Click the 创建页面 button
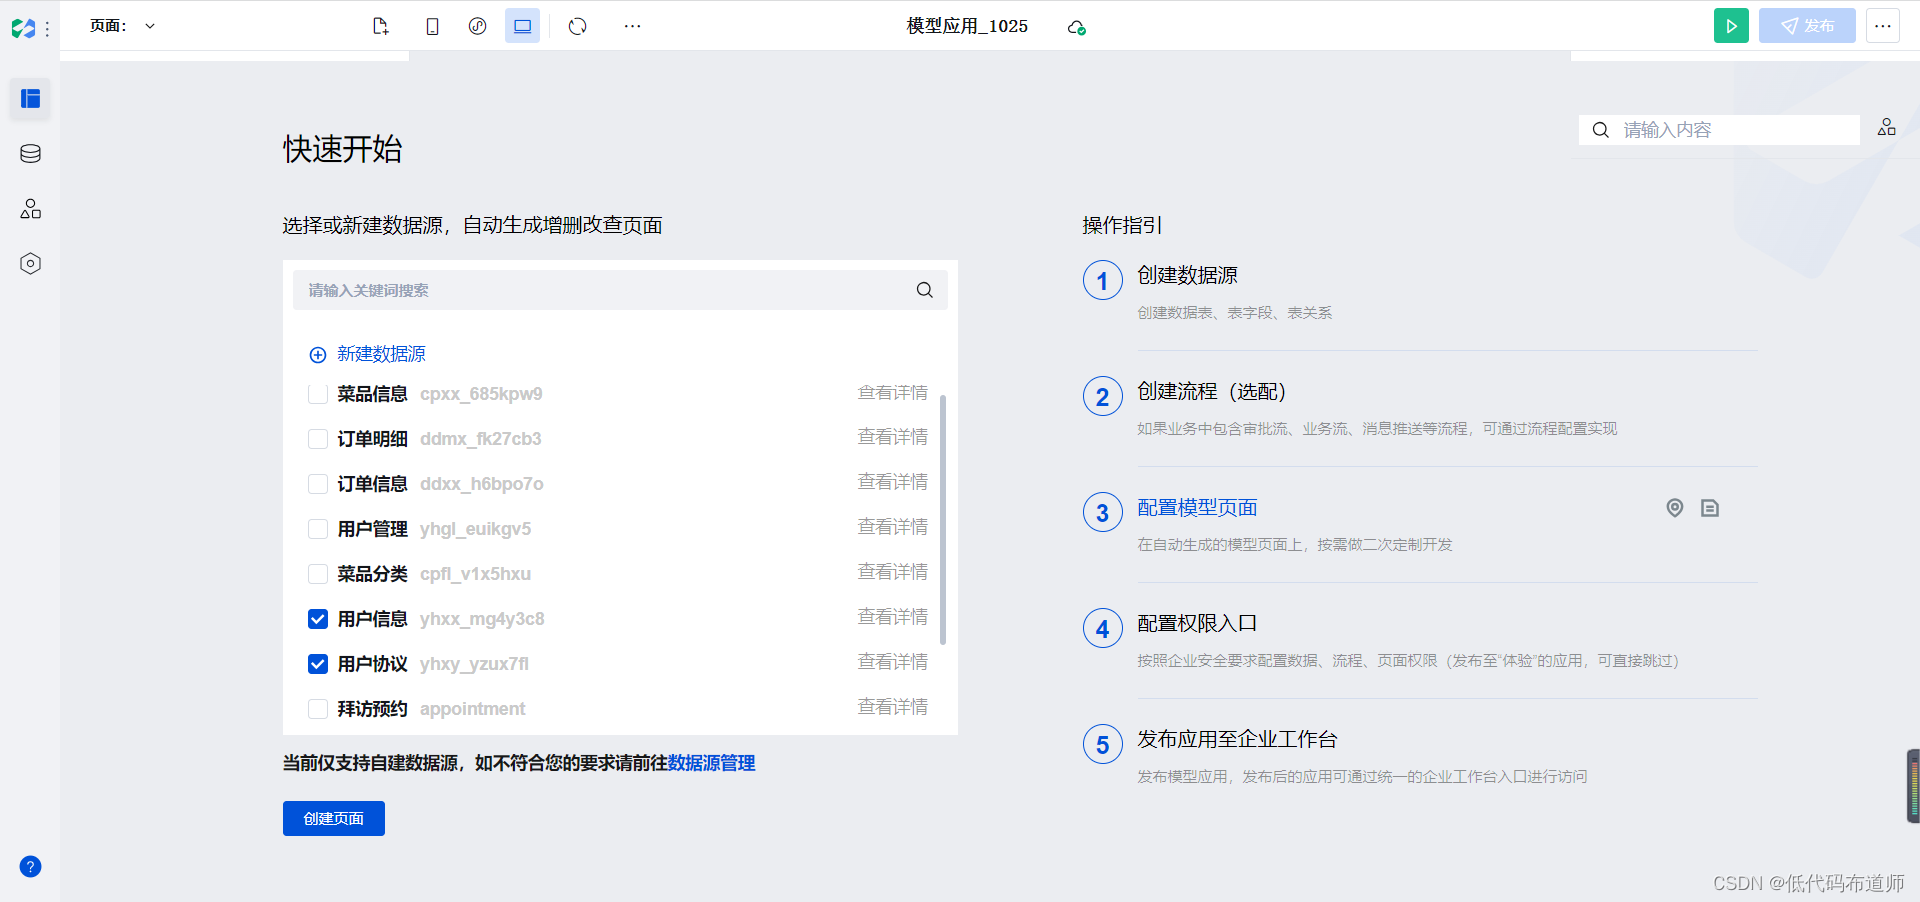The height and width of the screenshot is (902, 1920). click(334, 818)
